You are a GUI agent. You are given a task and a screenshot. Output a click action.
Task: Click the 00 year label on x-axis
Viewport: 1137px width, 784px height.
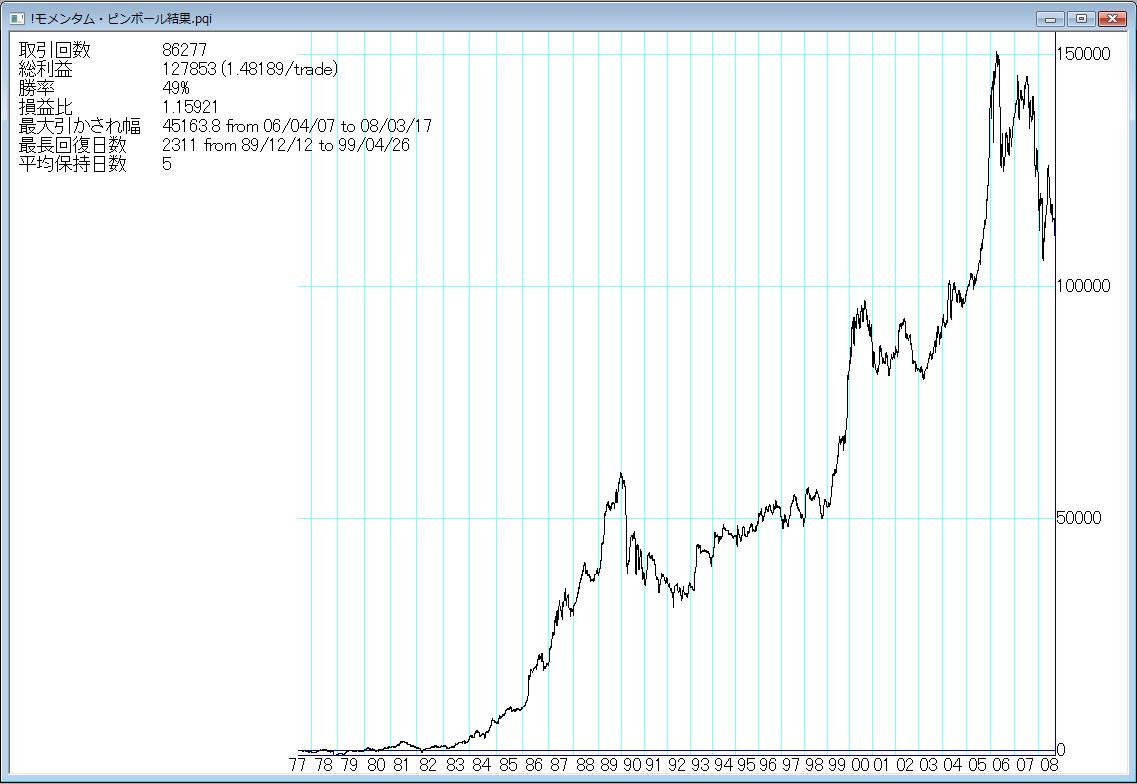click(859, 766)
